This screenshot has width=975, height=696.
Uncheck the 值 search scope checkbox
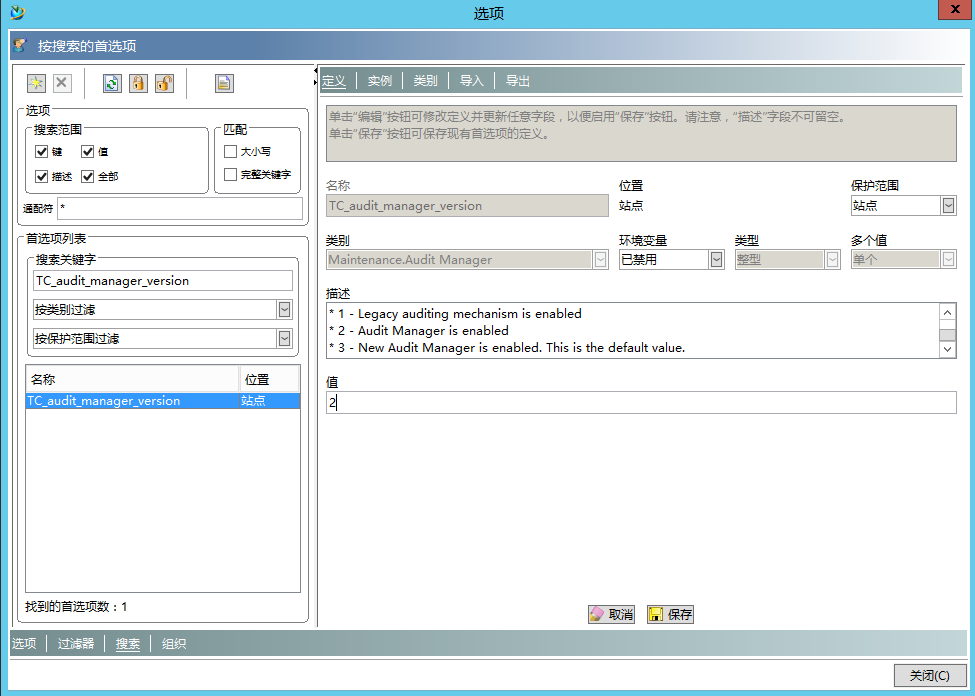88,151
